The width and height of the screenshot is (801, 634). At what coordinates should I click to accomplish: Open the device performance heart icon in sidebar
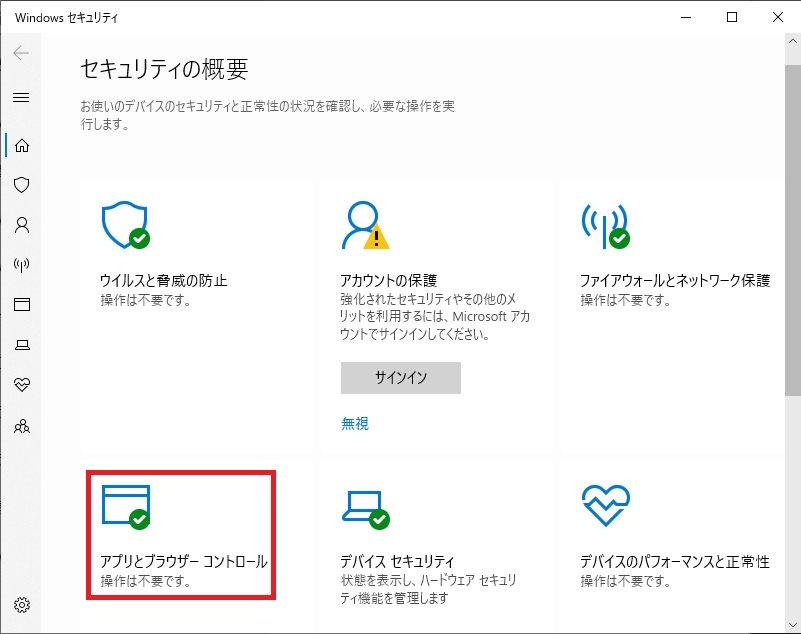(x=22, y=384)
